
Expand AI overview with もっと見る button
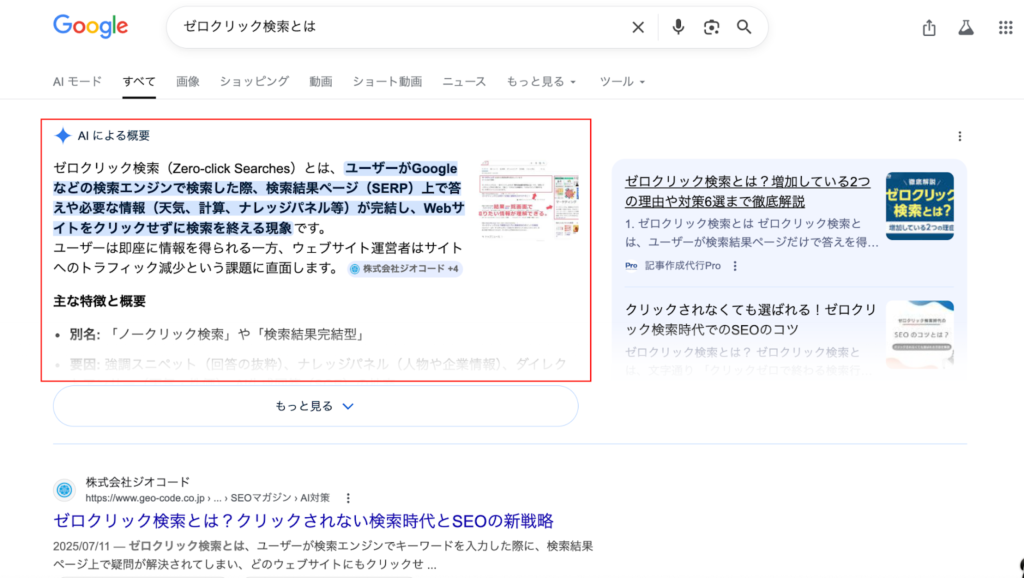pyautogui.click(x=315, y=406)
